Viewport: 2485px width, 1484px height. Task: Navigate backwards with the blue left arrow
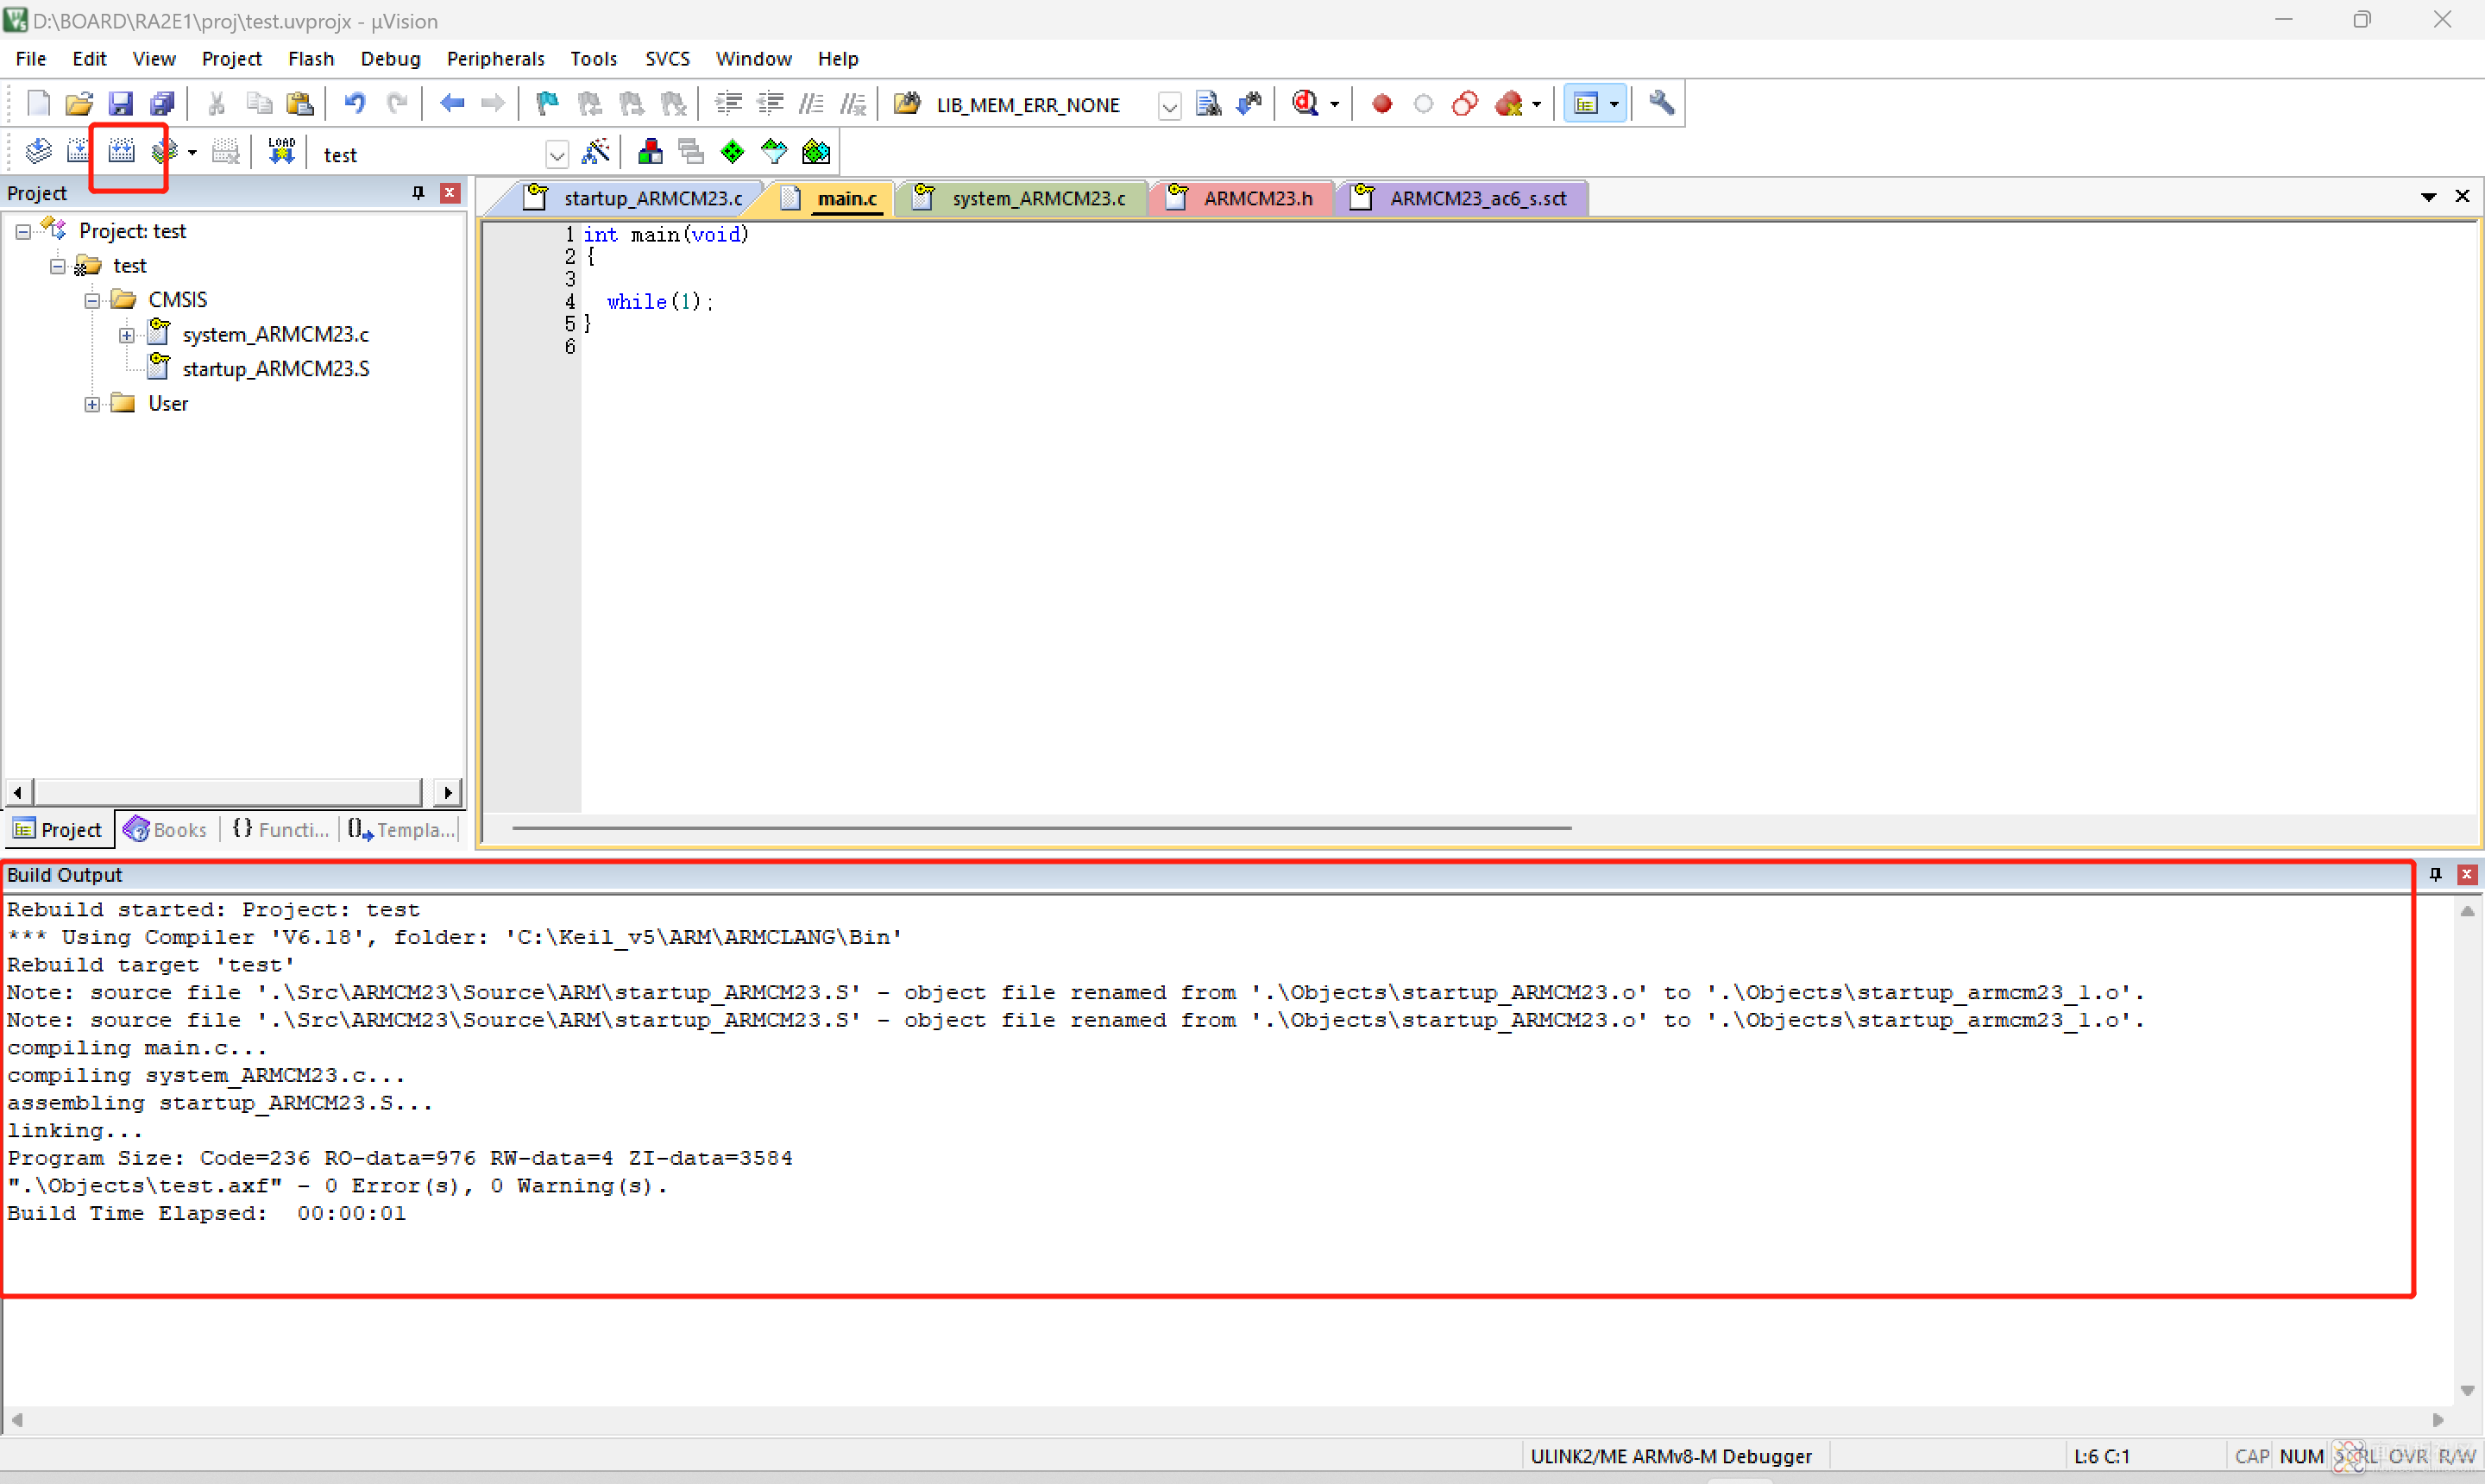(452, 104)
